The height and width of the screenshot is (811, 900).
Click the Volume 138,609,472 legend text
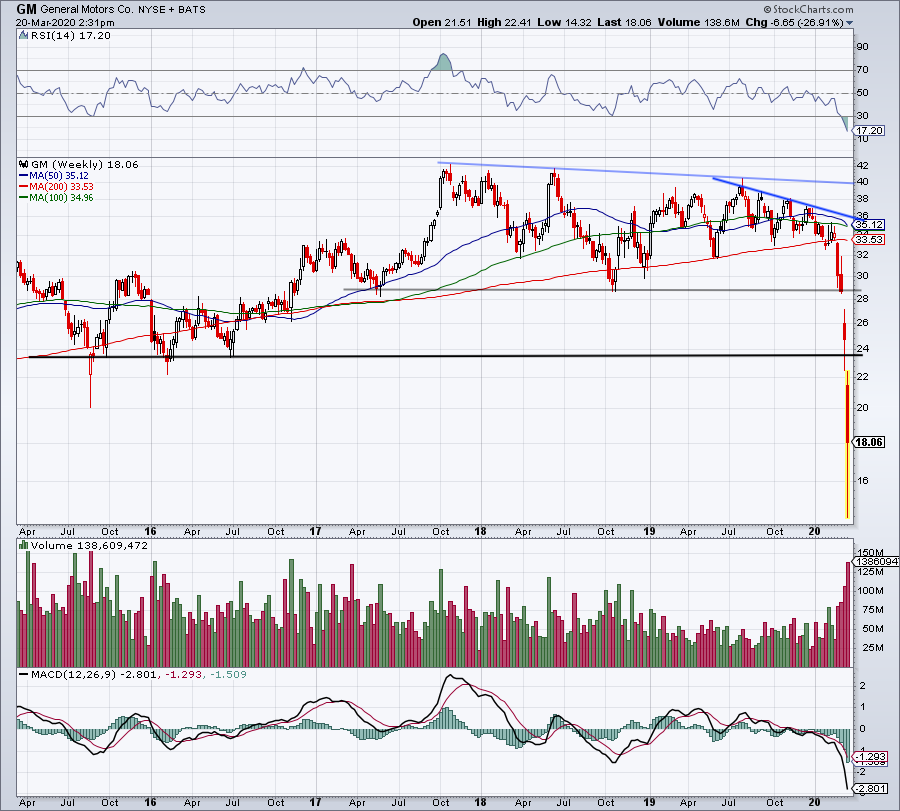coord(89,545)
